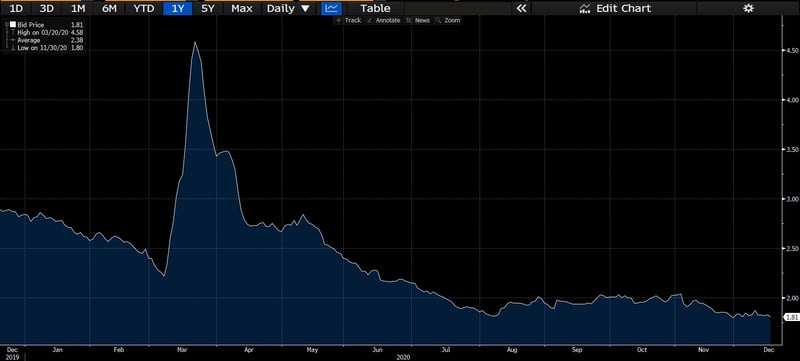Screen dimensions: 800x361
Task: Click the Mar x-axis label
Action: (183, 350)
